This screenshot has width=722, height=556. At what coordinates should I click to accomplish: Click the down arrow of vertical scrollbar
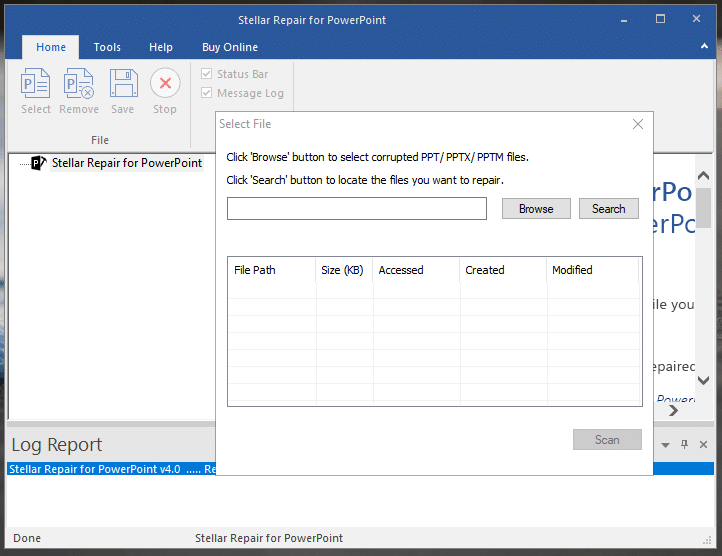pos(704,381)
